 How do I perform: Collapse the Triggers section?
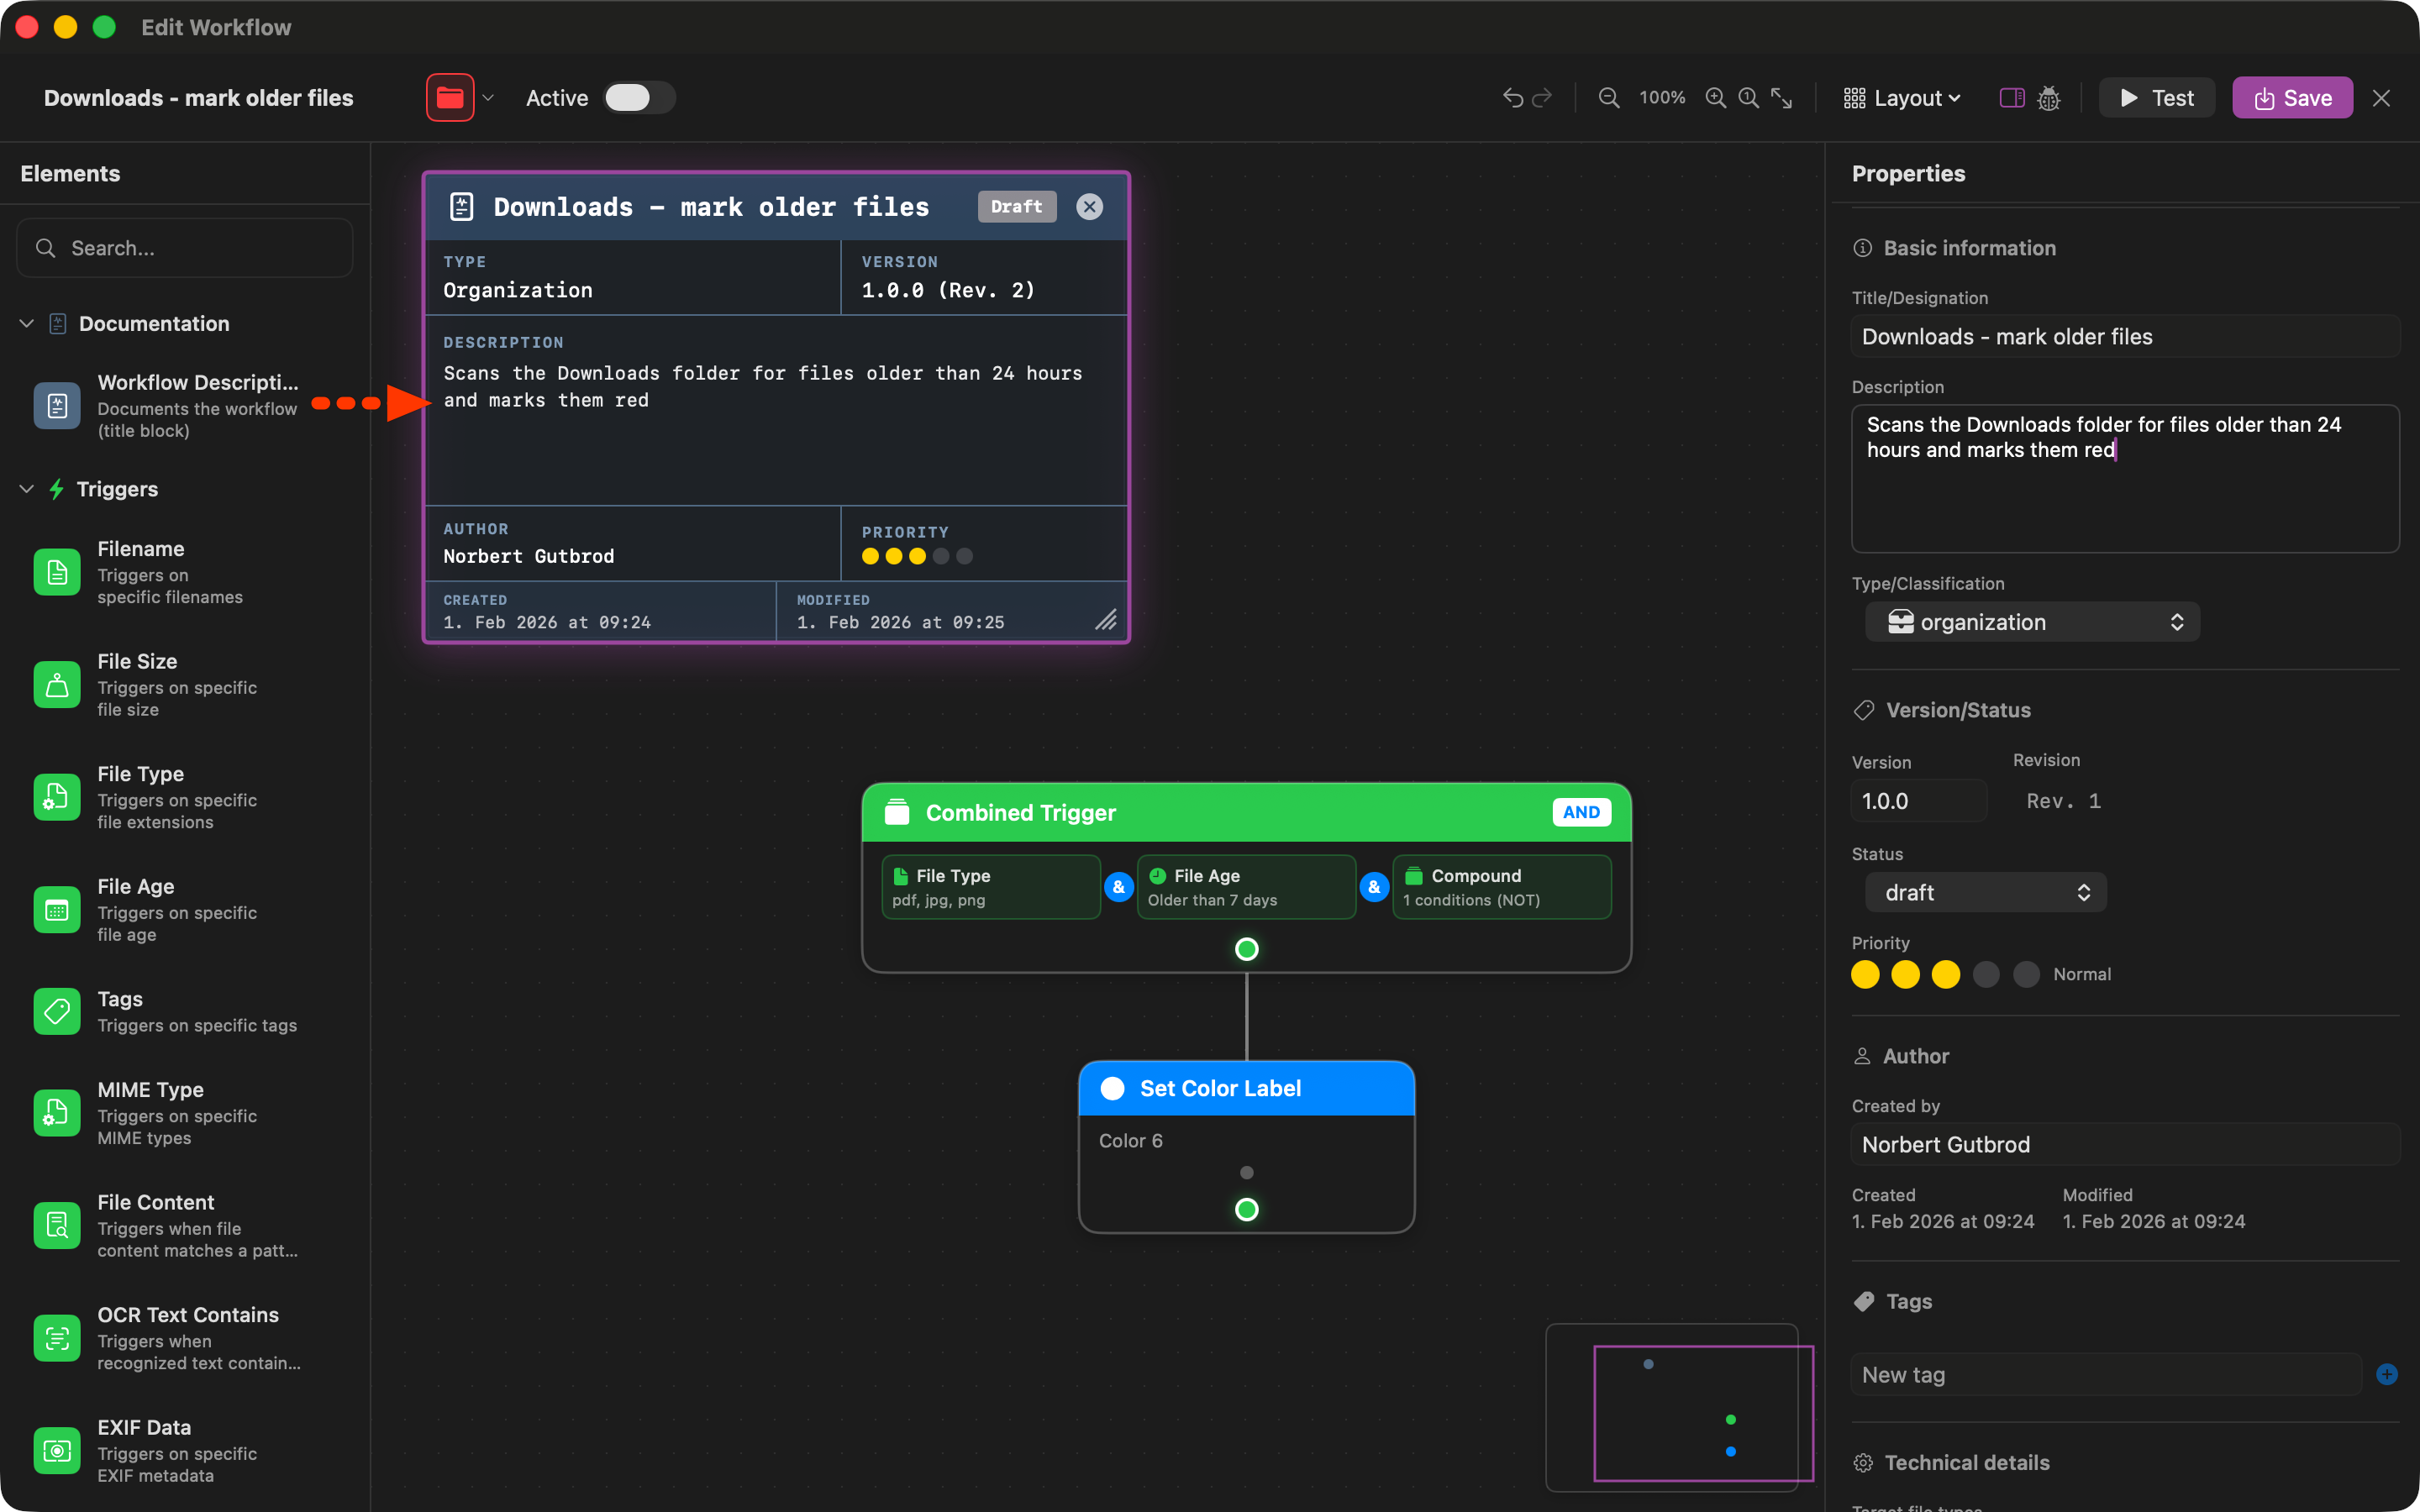click(x=27, y=489)
